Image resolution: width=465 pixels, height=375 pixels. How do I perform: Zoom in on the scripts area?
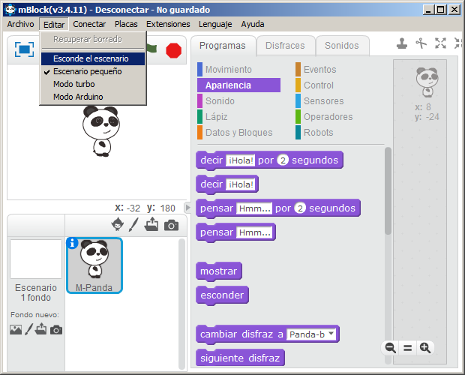click(425, 348)
